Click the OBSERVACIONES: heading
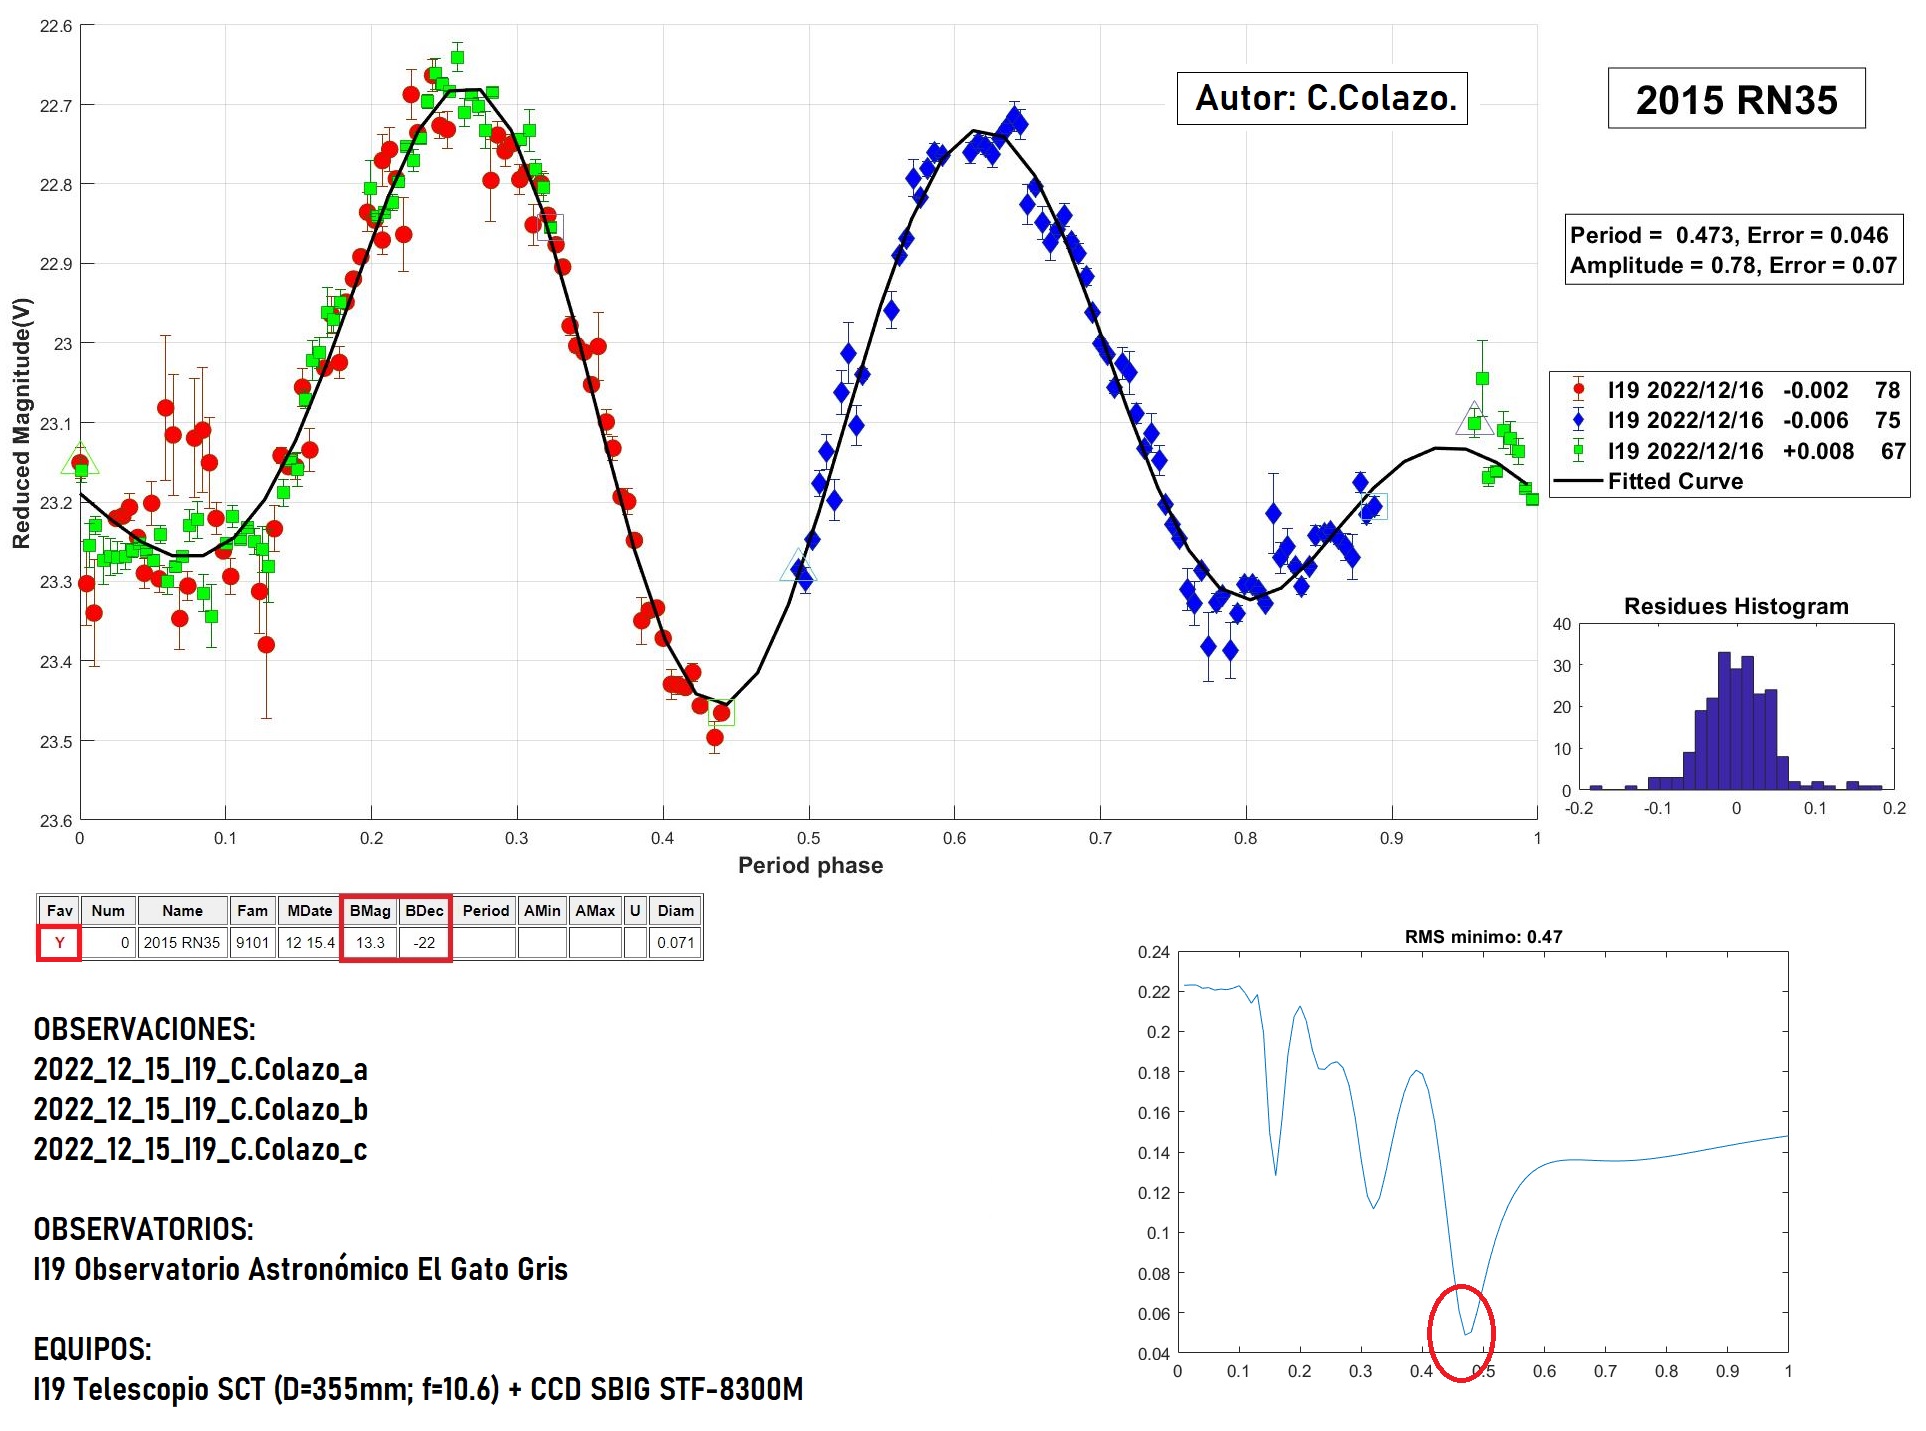Screen dimensions: 1926x1431 [x=145, y=1029]
